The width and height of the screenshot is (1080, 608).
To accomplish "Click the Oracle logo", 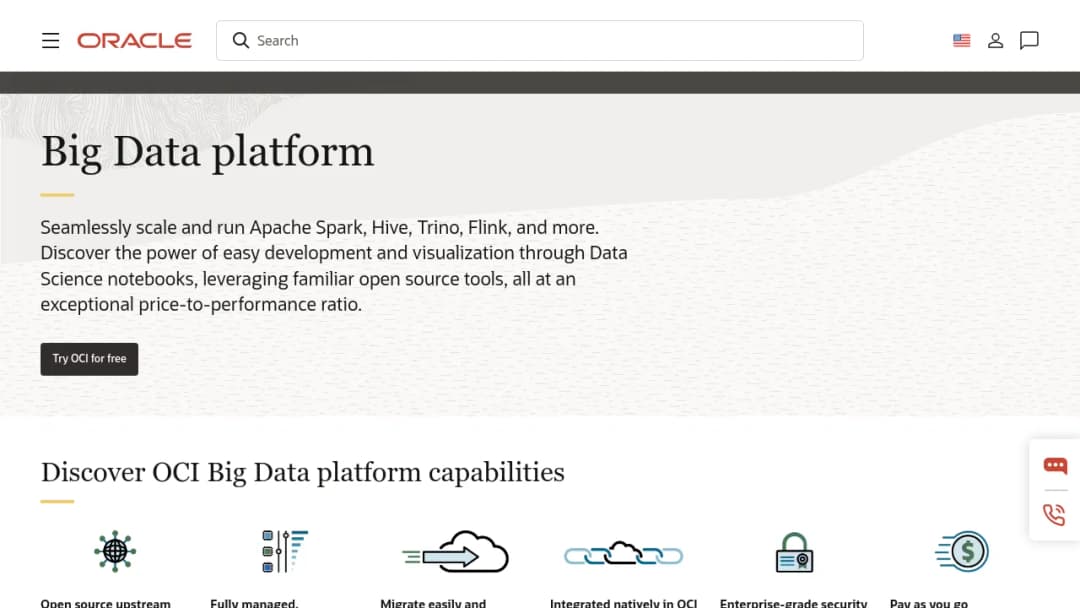I will (x=134, y=41).
